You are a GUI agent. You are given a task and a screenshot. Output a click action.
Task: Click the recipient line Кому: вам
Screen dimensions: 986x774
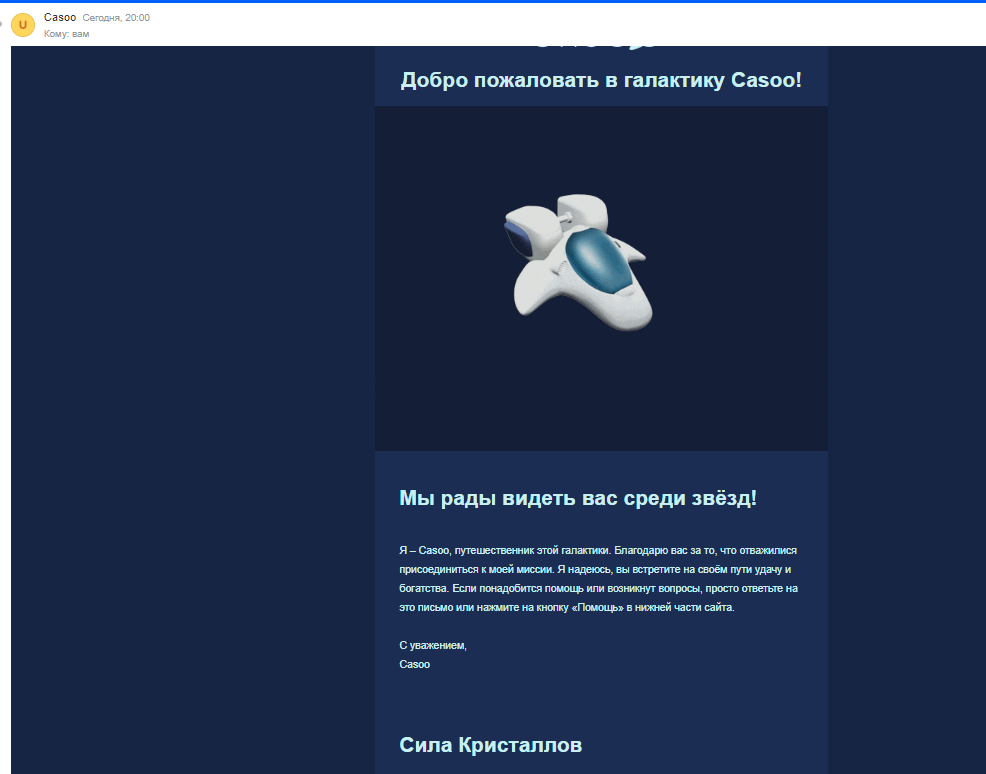(x=67, y=34)
